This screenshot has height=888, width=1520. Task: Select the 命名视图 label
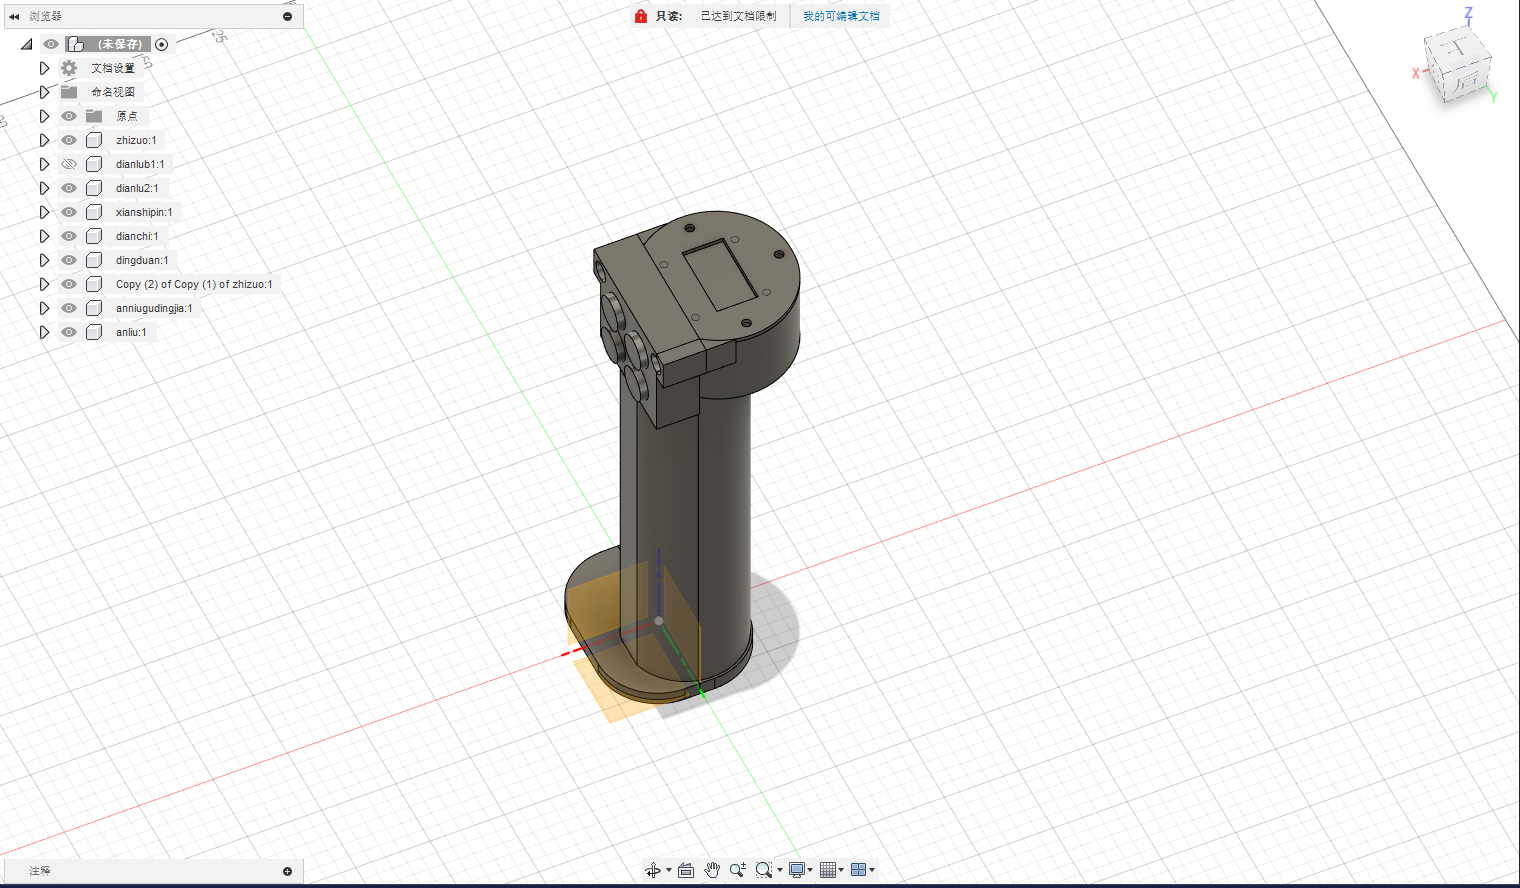click(x=113, y=92)
